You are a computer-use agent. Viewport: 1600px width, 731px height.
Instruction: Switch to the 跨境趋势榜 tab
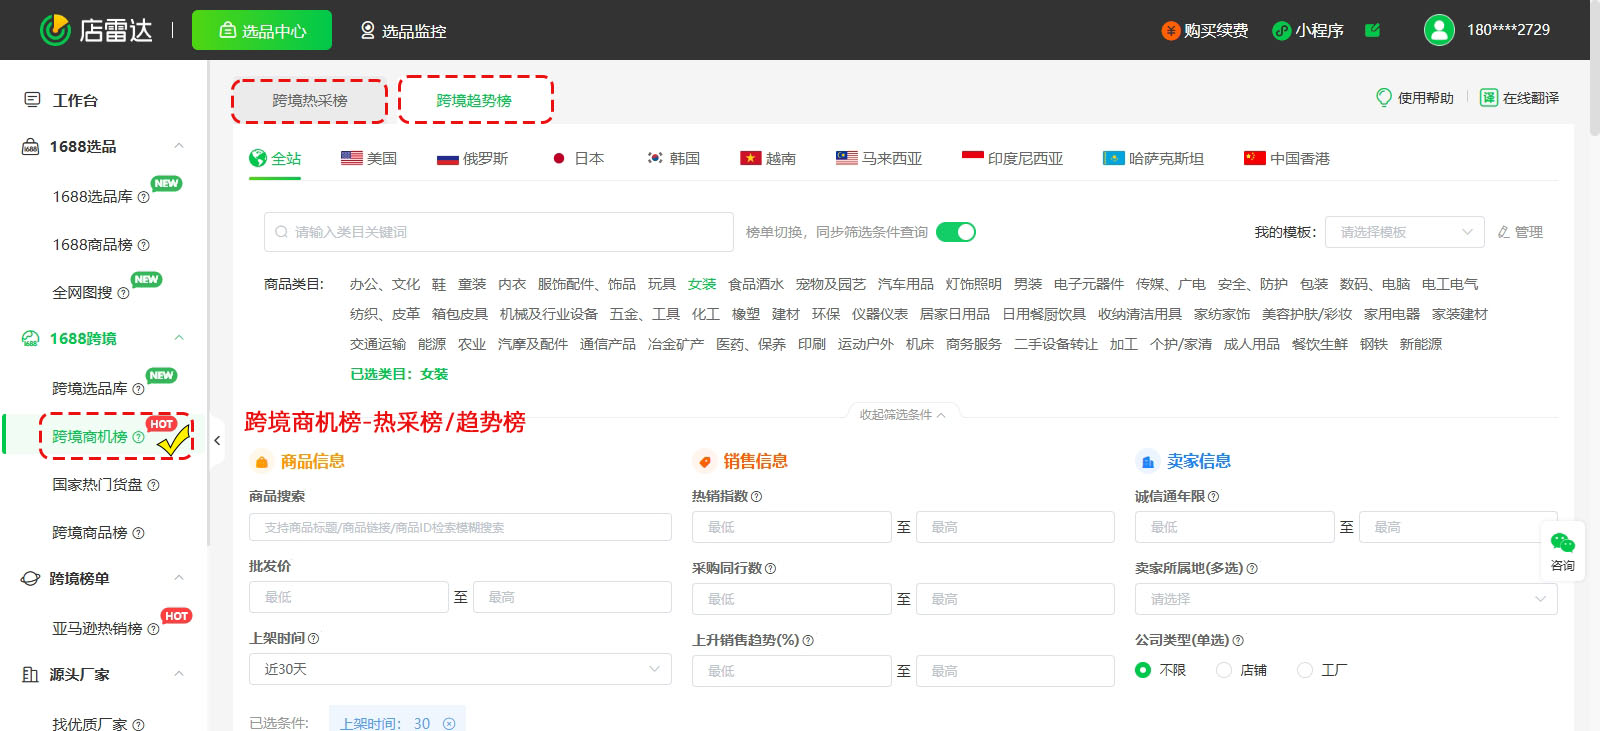pyautogui.click(x=474, y=101)
